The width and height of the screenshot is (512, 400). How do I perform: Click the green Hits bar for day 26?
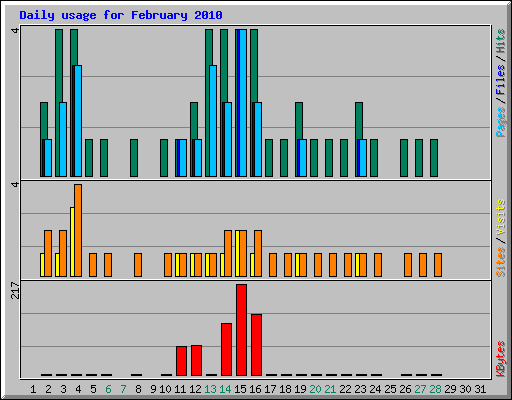tap(404, 158)
